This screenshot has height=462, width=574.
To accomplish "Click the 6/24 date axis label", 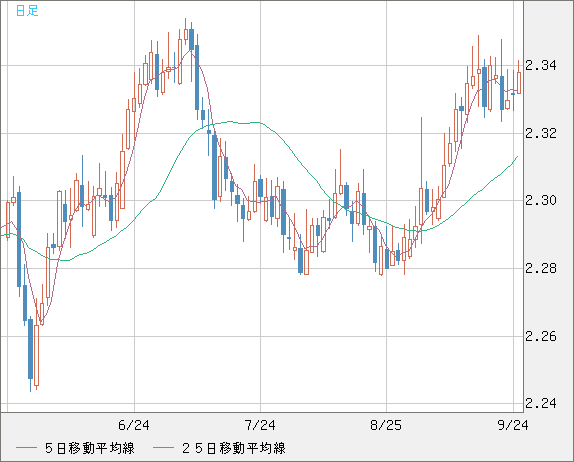I will click(134, 425).
